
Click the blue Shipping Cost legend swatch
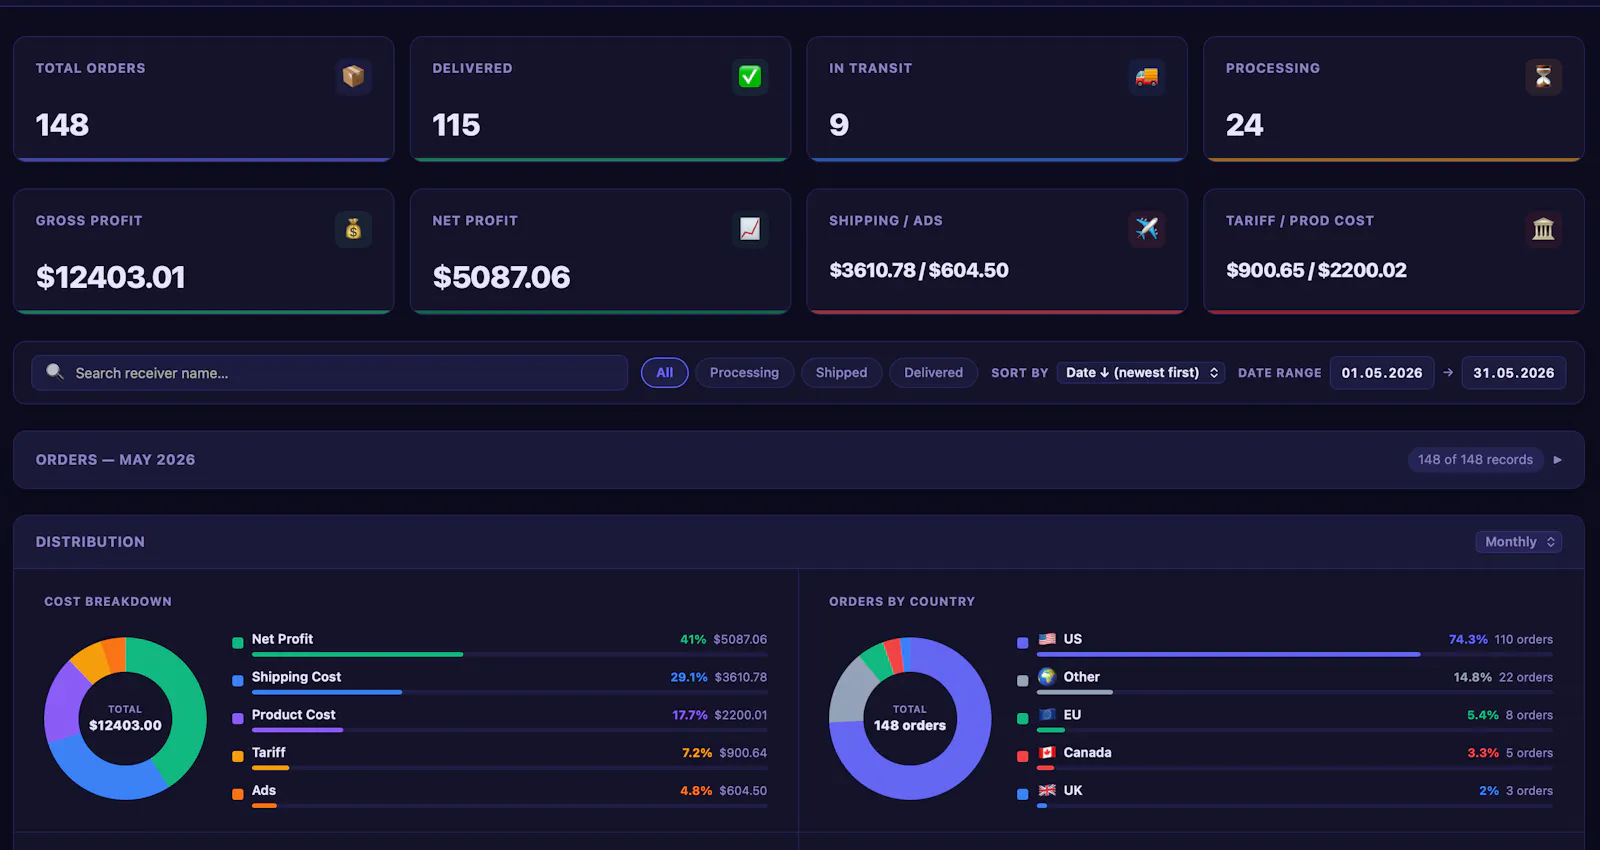pos(238,681)
